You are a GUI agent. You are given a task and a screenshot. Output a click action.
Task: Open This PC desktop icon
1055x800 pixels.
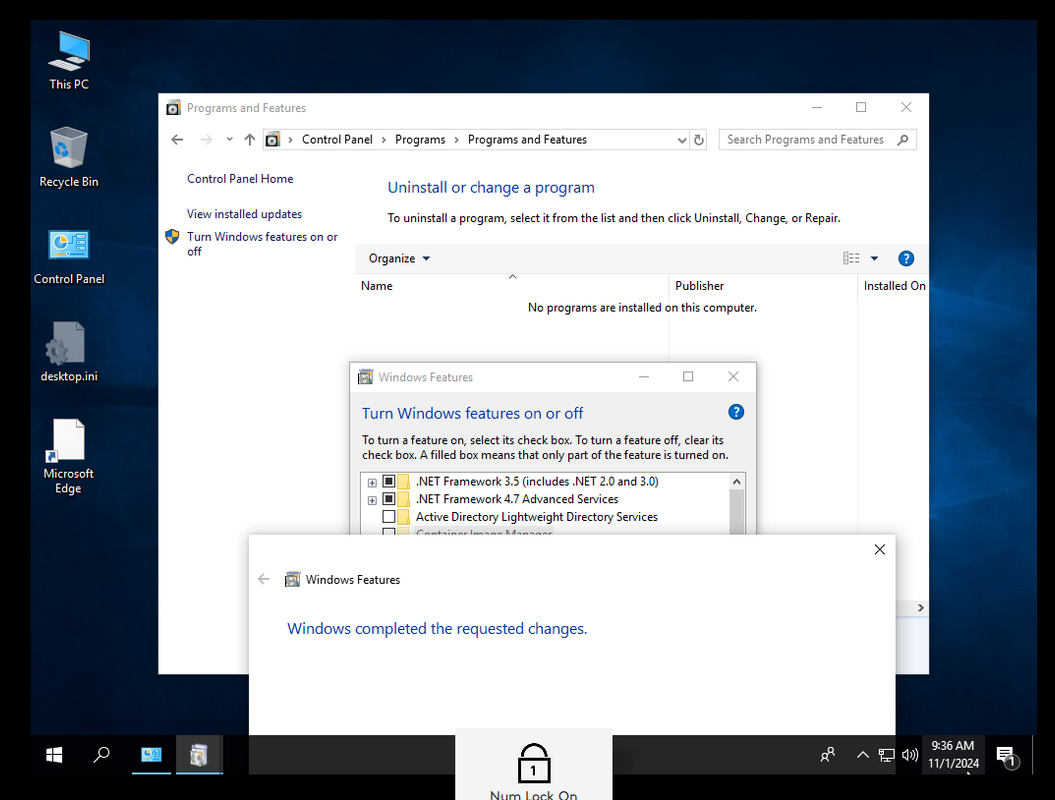(x=69, y=61)
